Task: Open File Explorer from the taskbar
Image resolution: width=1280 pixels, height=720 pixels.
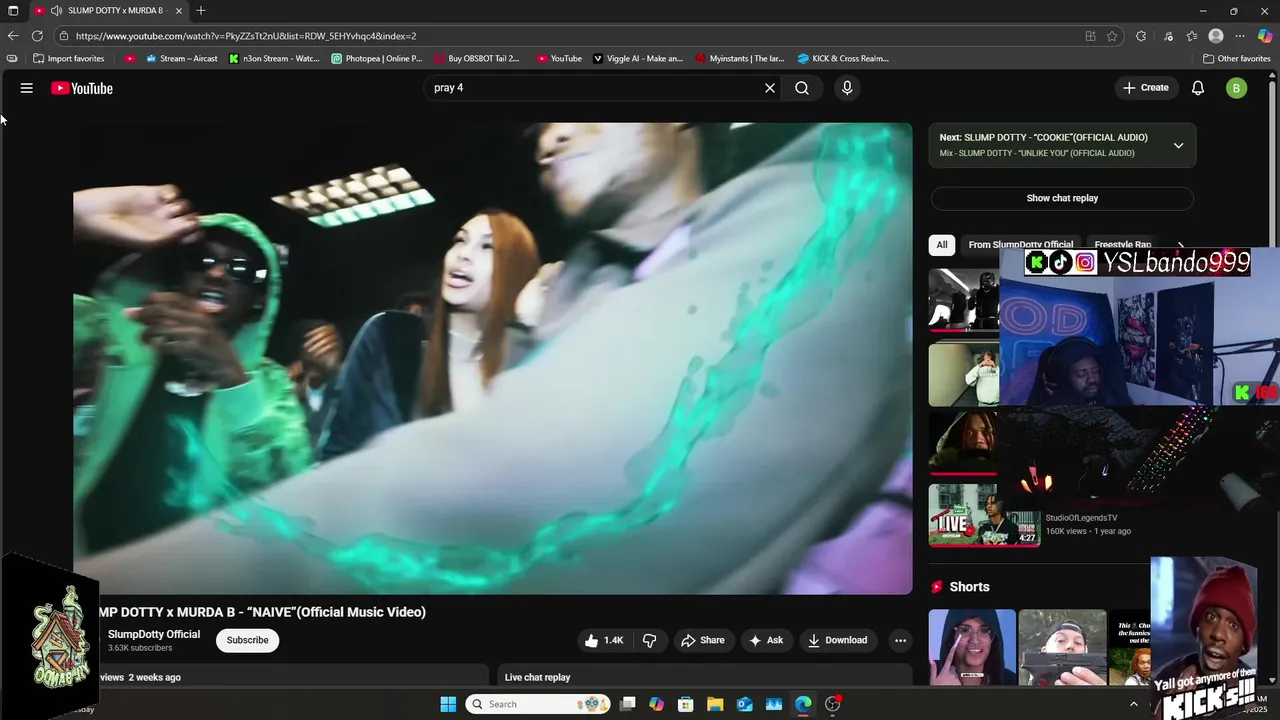Action: pyautogui.click(x=715, y=704)
